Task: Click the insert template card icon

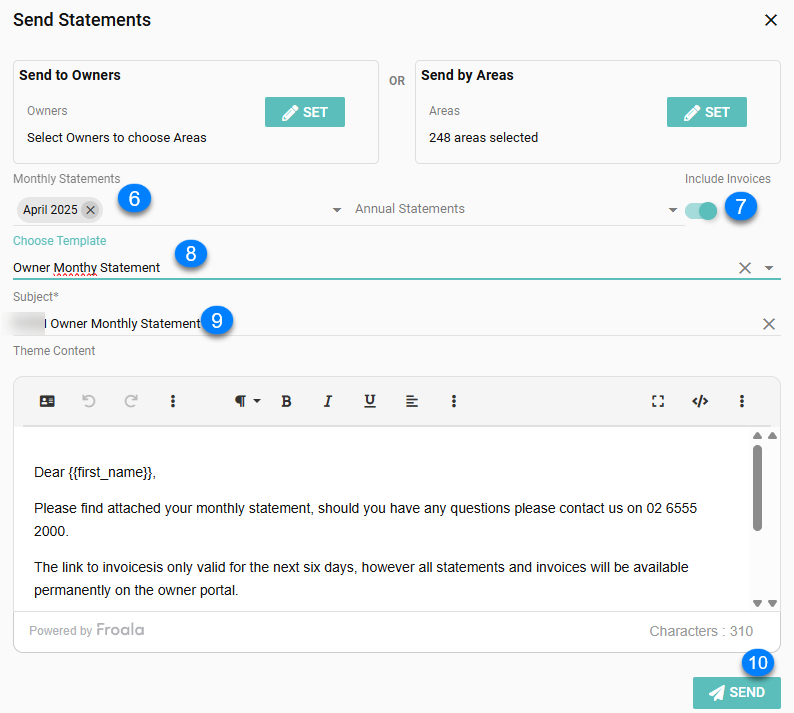Action: (47, 401)
